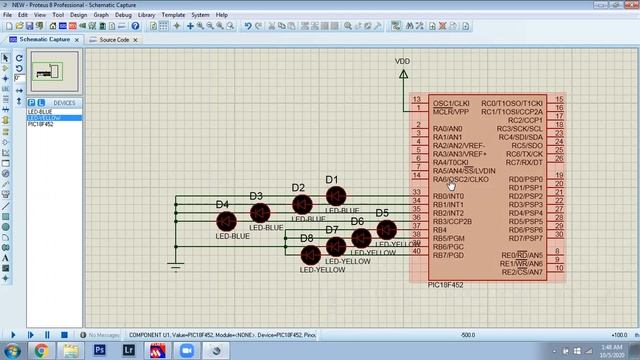Image resolution: width=640 pixels, height=360 pixels.
Task: Select the PIC18F452 microcontroller on schematic
Action: pos(487,187)
